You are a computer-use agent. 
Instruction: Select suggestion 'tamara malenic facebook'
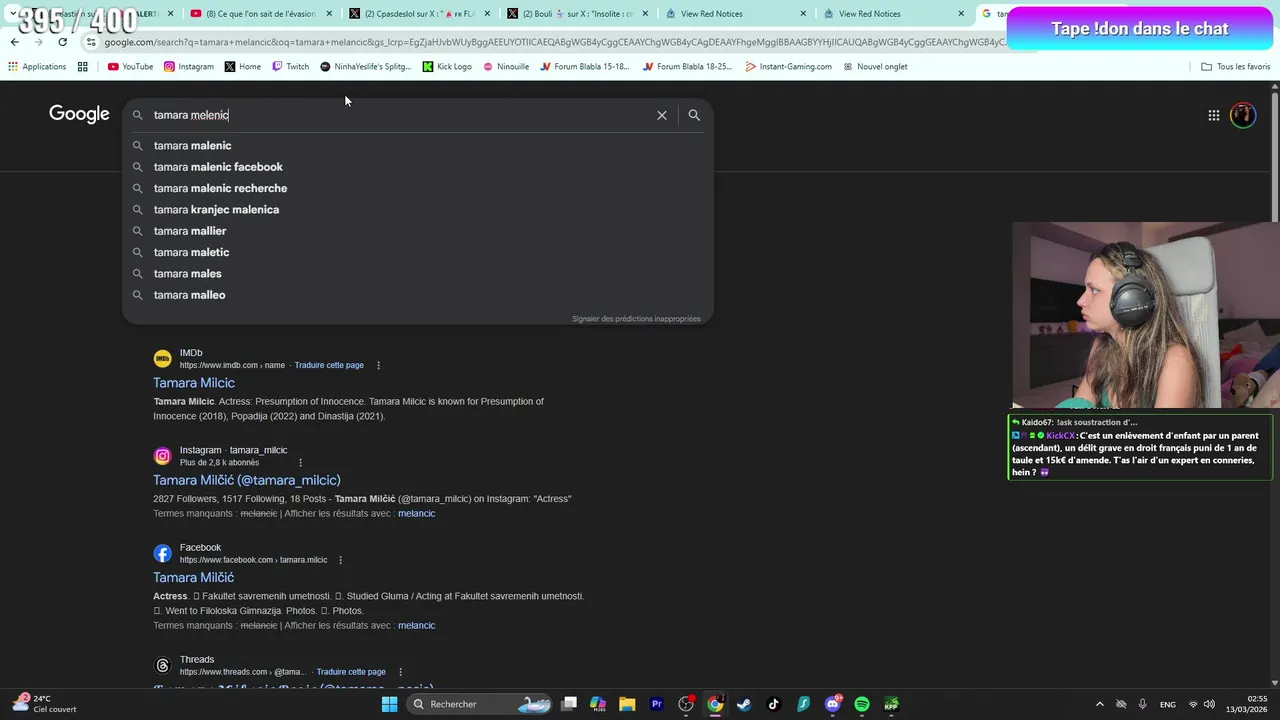[417, 167]
